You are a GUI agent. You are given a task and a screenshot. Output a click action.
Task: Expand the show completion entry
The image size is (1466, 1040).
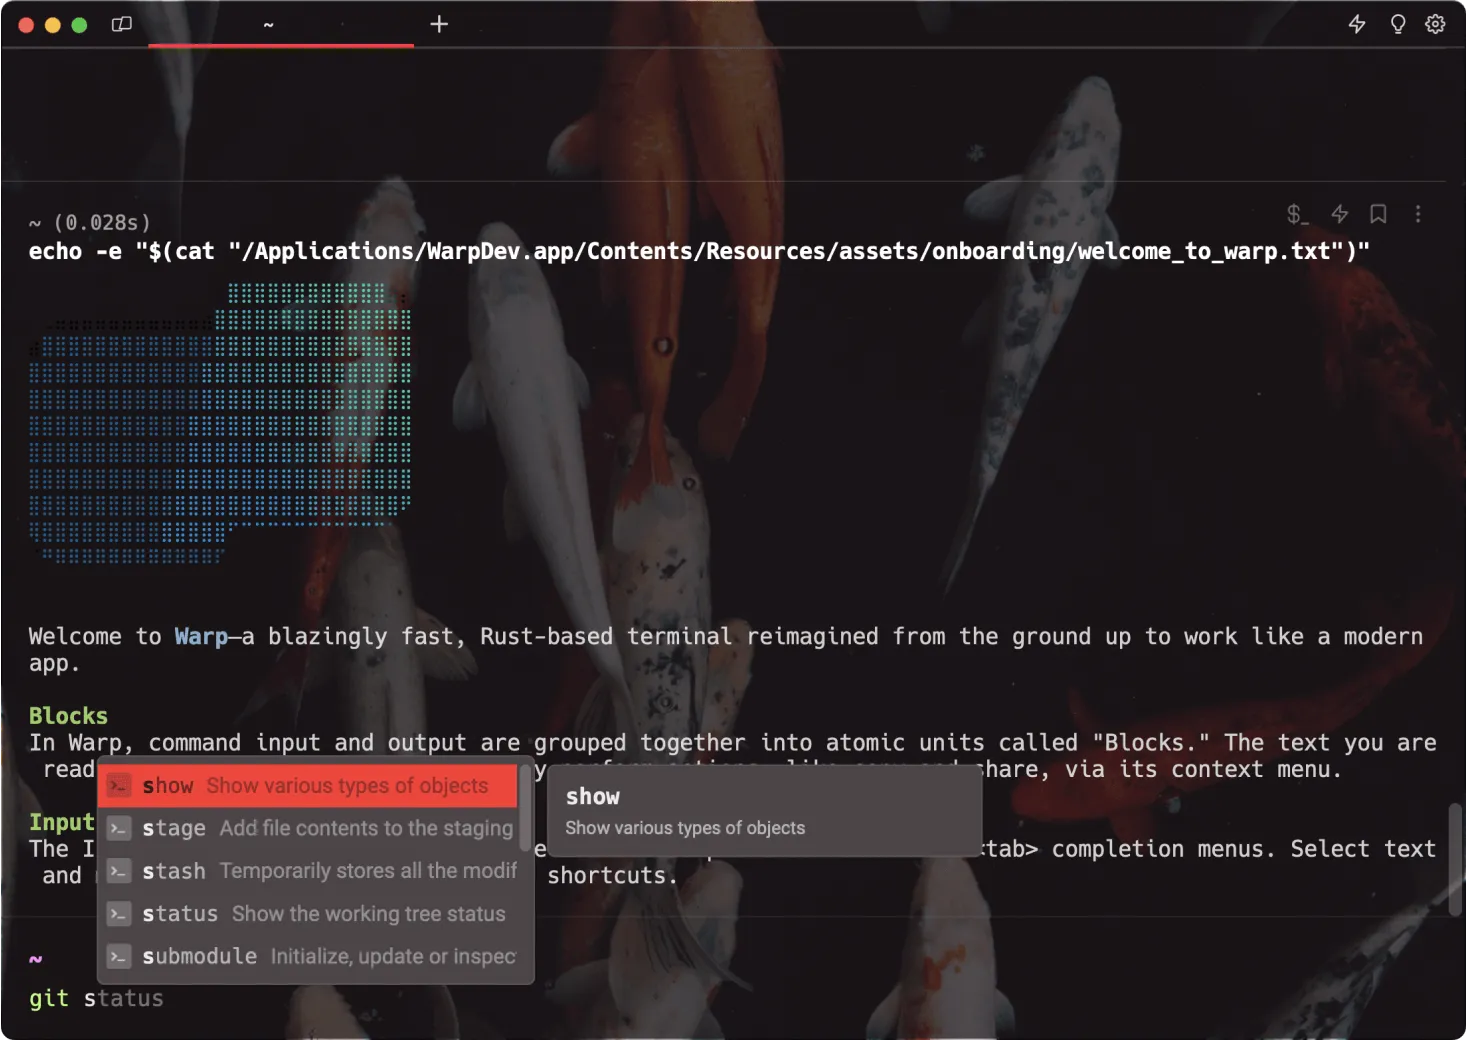[x=763, y=810]
